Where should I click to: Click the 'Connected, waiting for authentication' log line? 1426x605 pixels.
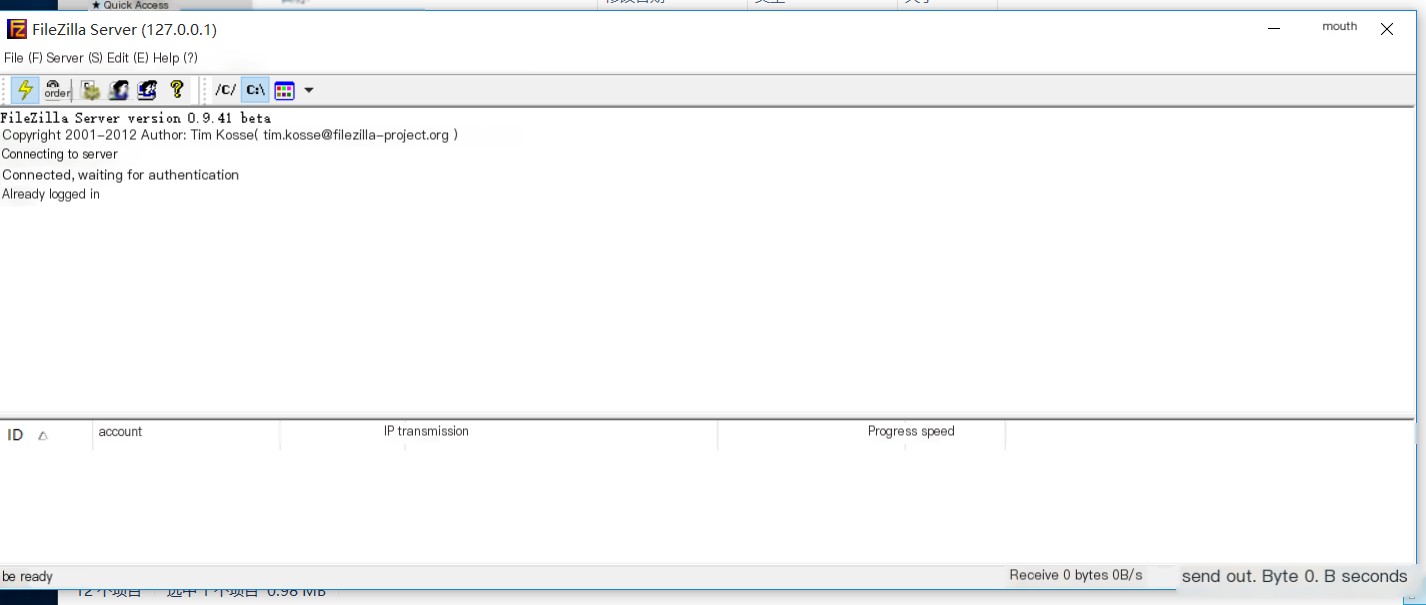tap(120, 175)
